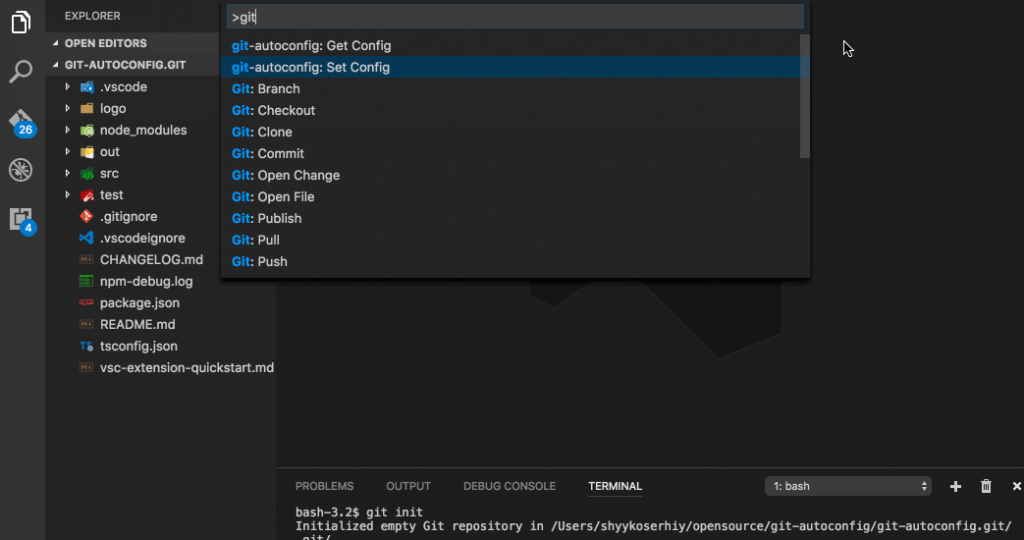Click the logo folder icon
Image resolution: width=1024 pixels, height=540 pixels.
(x=87, y=108)
